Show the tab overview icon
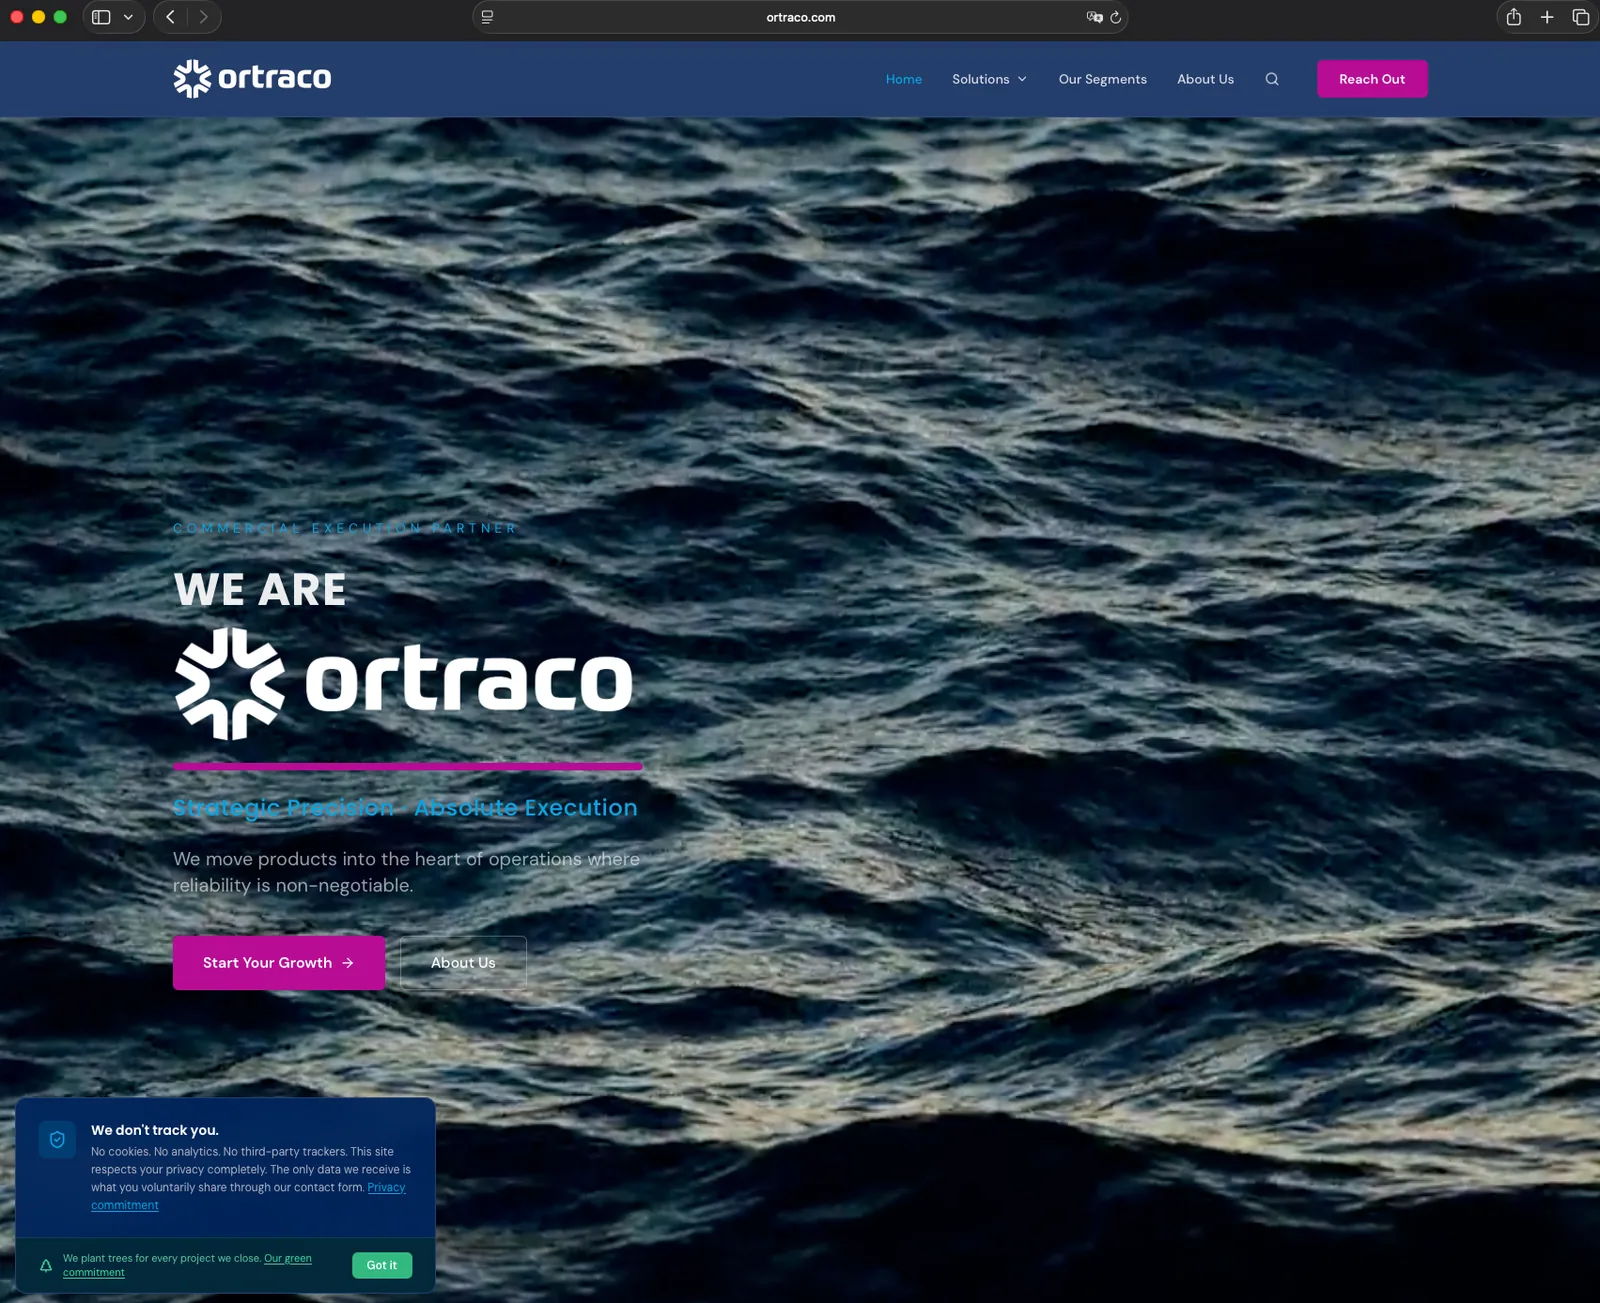 (1581, 17)
